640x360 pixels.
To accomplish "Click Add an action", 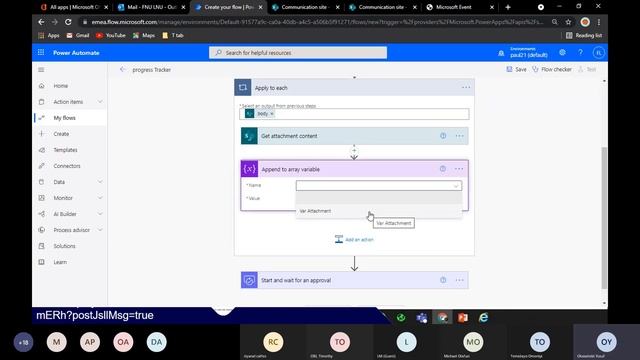I will click(x=354, y=240).
